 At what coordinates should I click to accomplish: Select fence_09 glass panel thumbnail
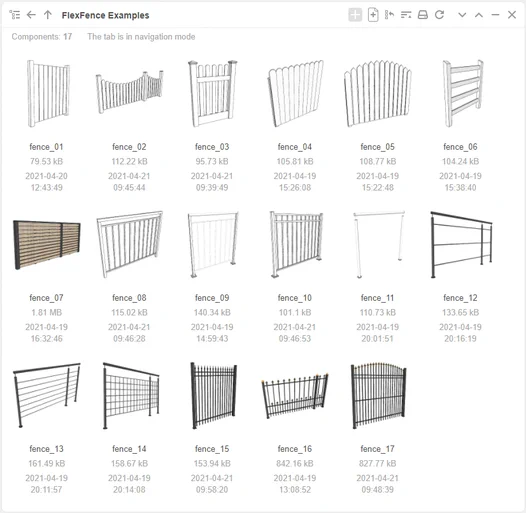click(x=213, y=244)
